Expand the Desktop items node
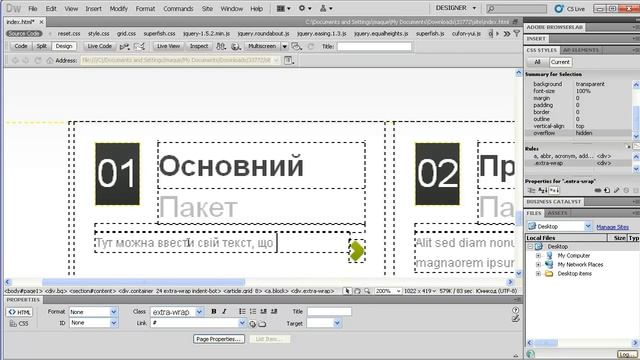This screenshot has height=360, width=640. point(538,273)
